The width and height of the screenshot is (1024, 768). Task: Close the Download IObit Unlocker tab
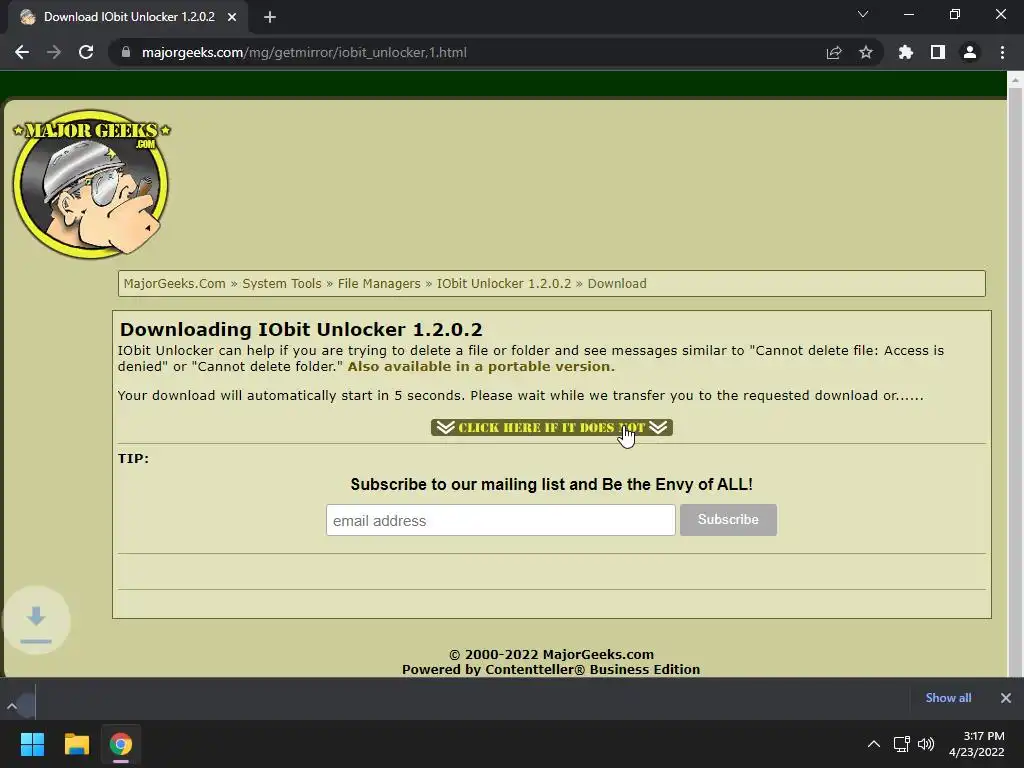tap(232, 17)
